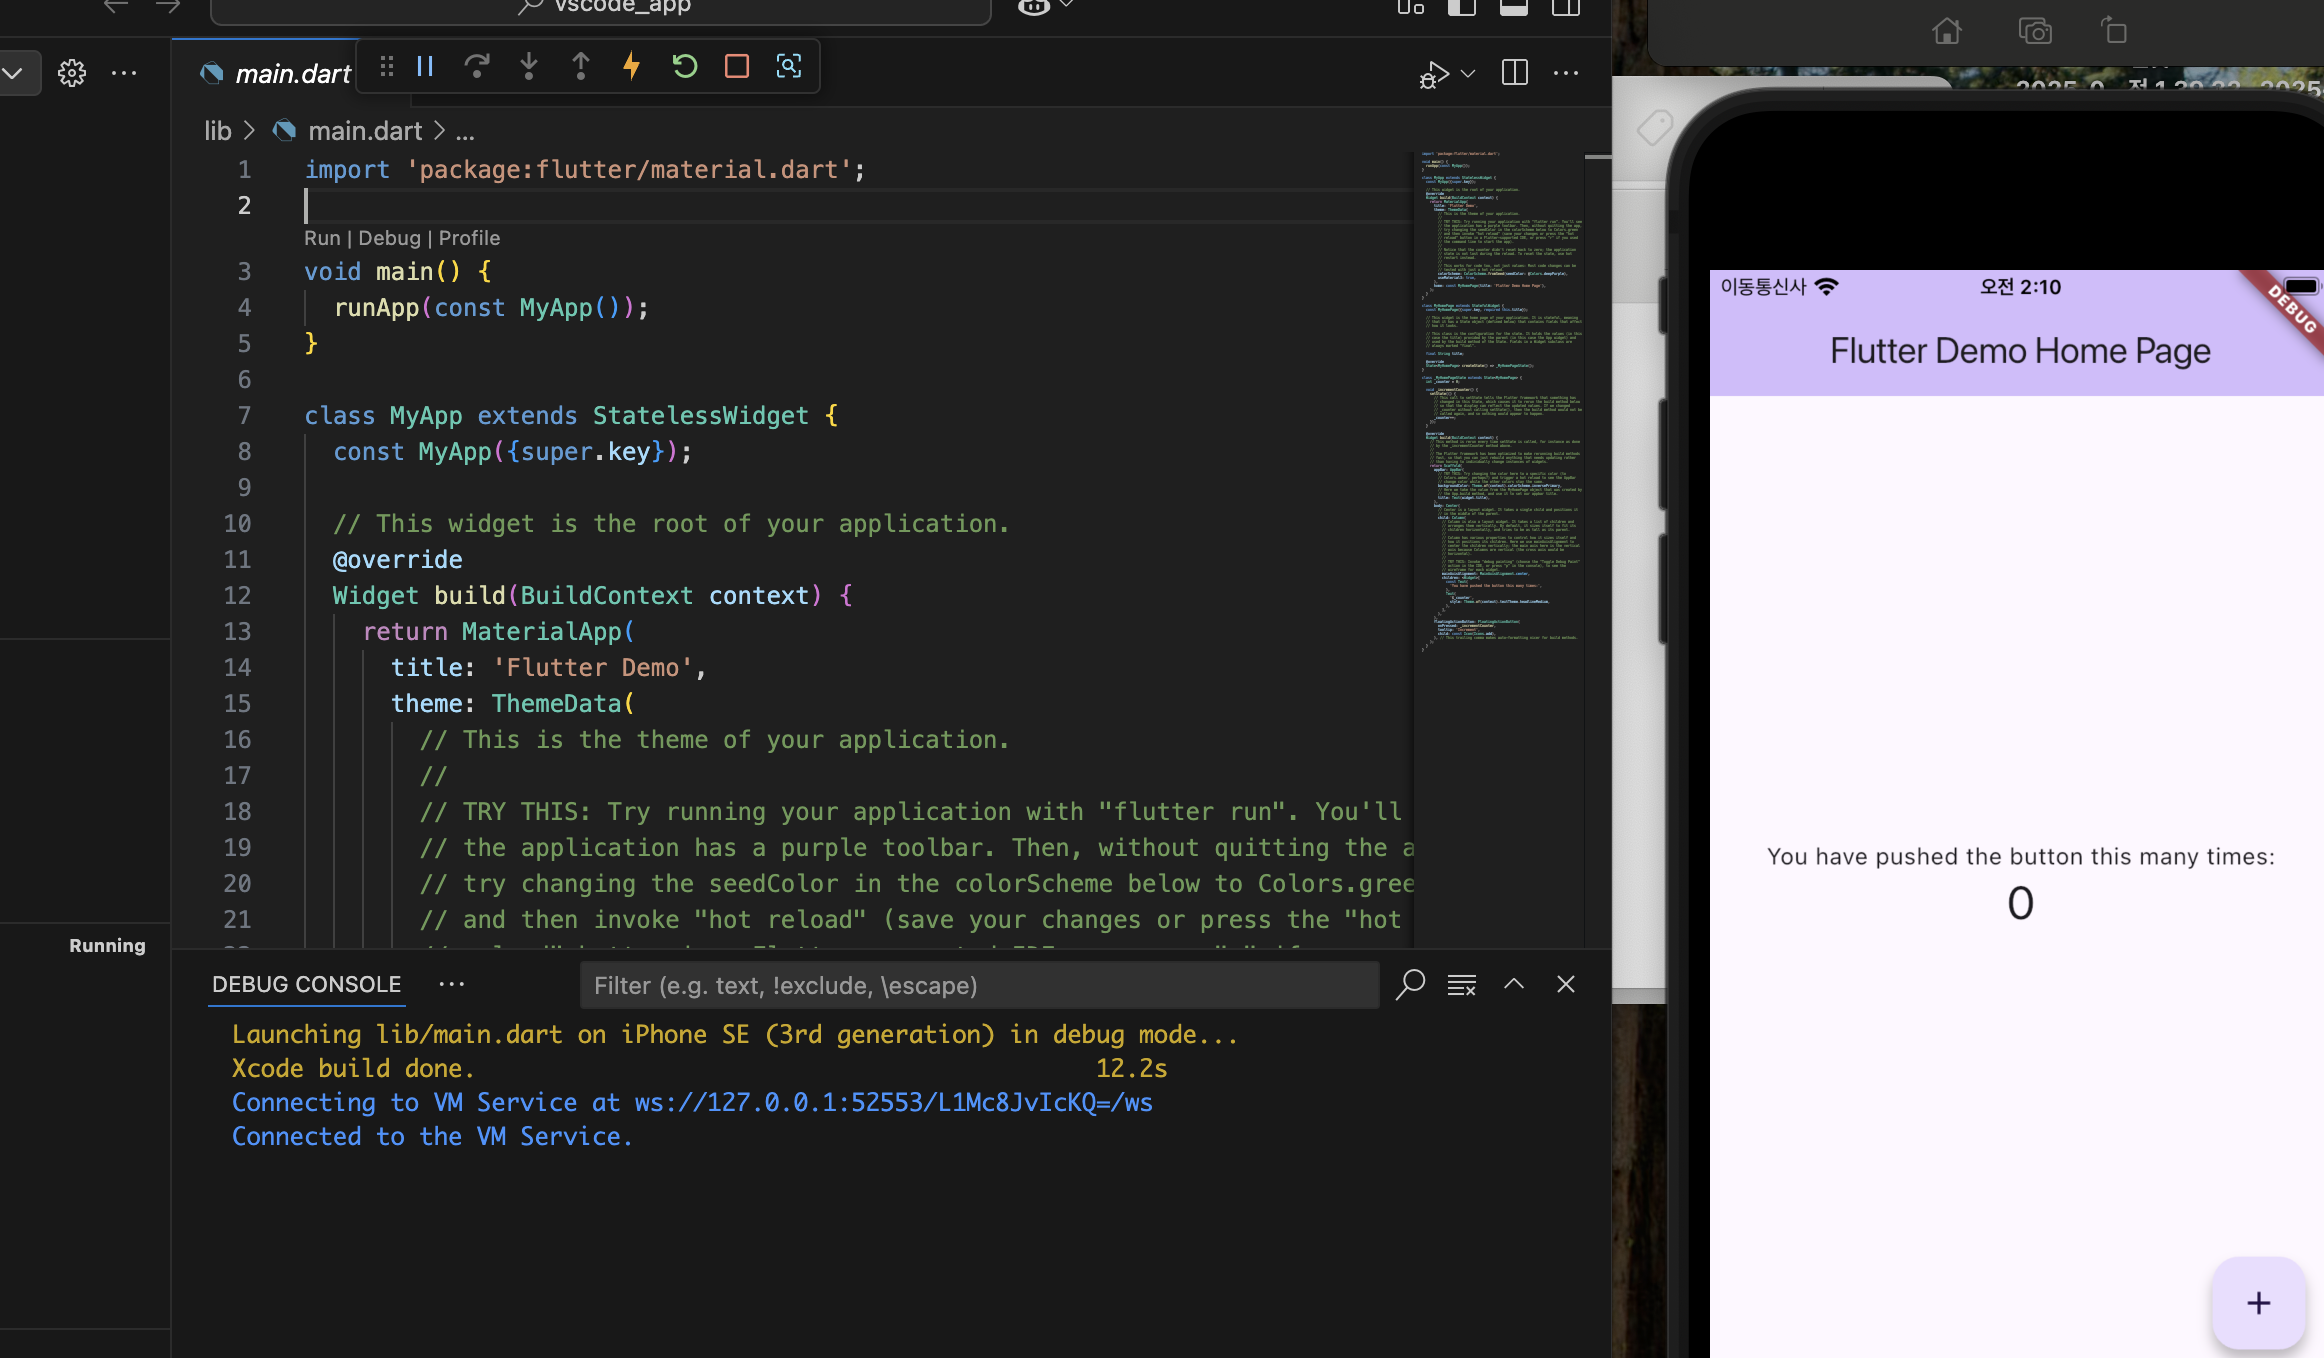Open the Flutter widget inspector icon
The height and width of the screenshot is (1358, 2324).
click(x=789, y=67)
